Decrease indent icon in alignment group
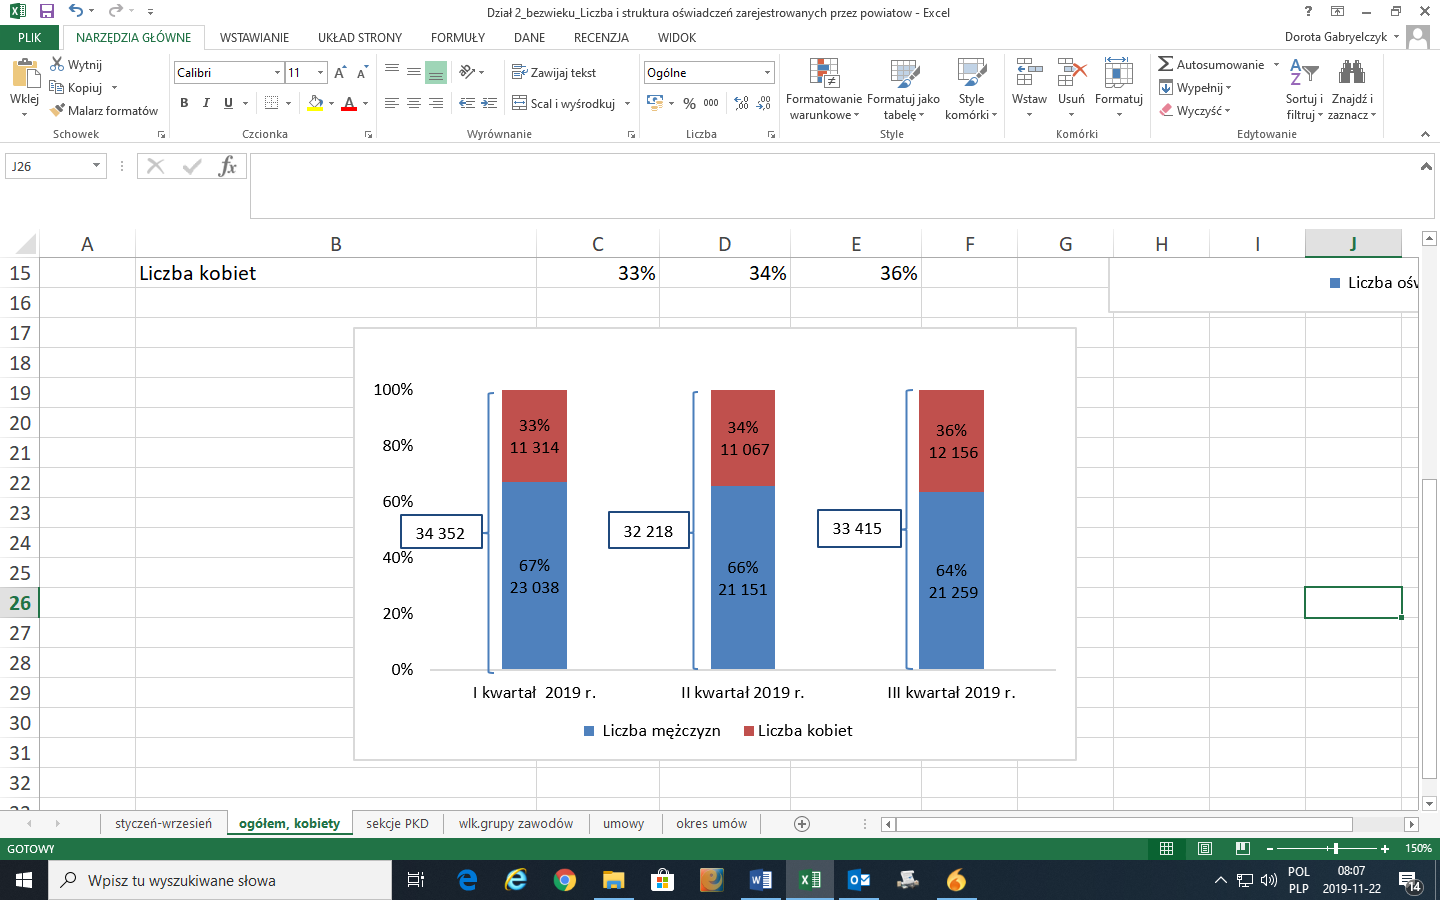 point(467,103)
